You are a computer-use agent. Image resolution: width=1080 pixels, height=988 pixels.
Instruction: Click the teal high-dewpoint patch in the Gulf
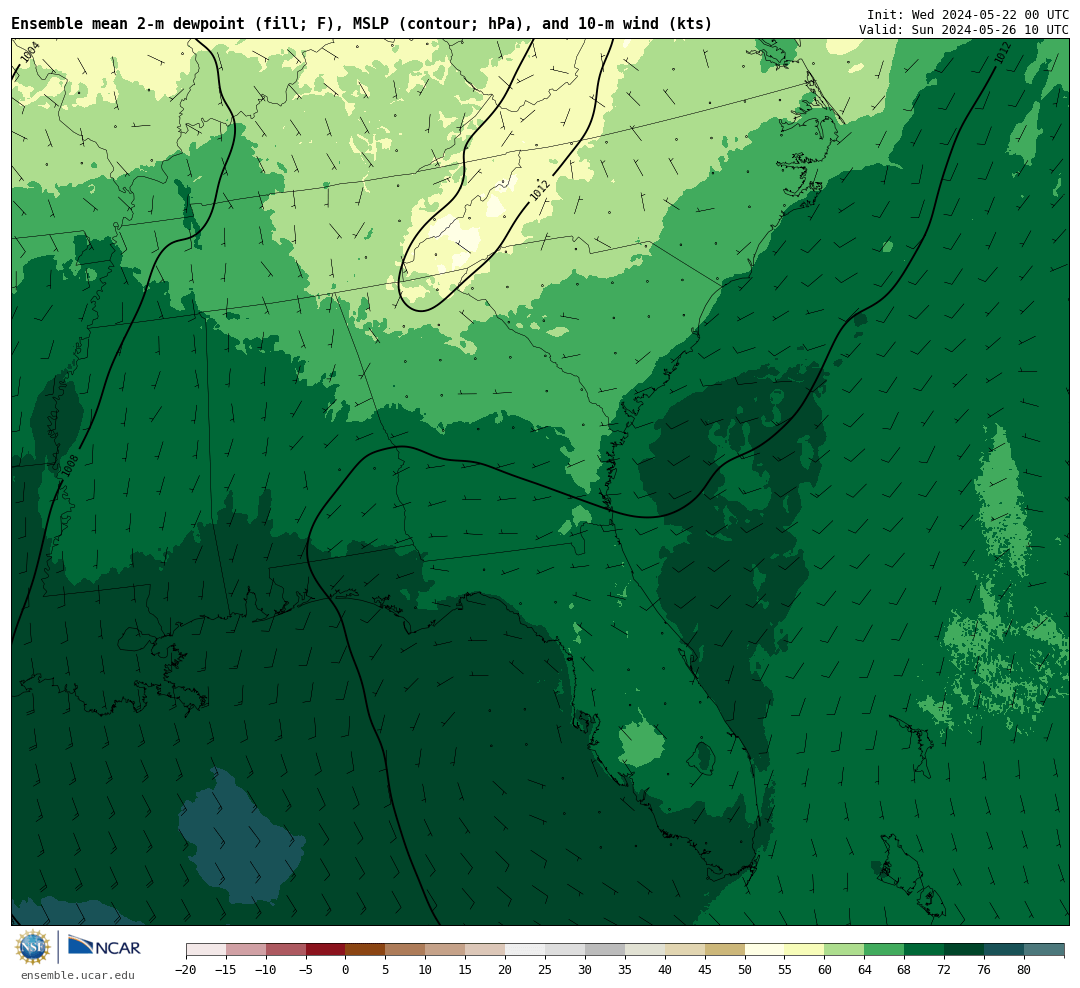click(x=240, y=836)
